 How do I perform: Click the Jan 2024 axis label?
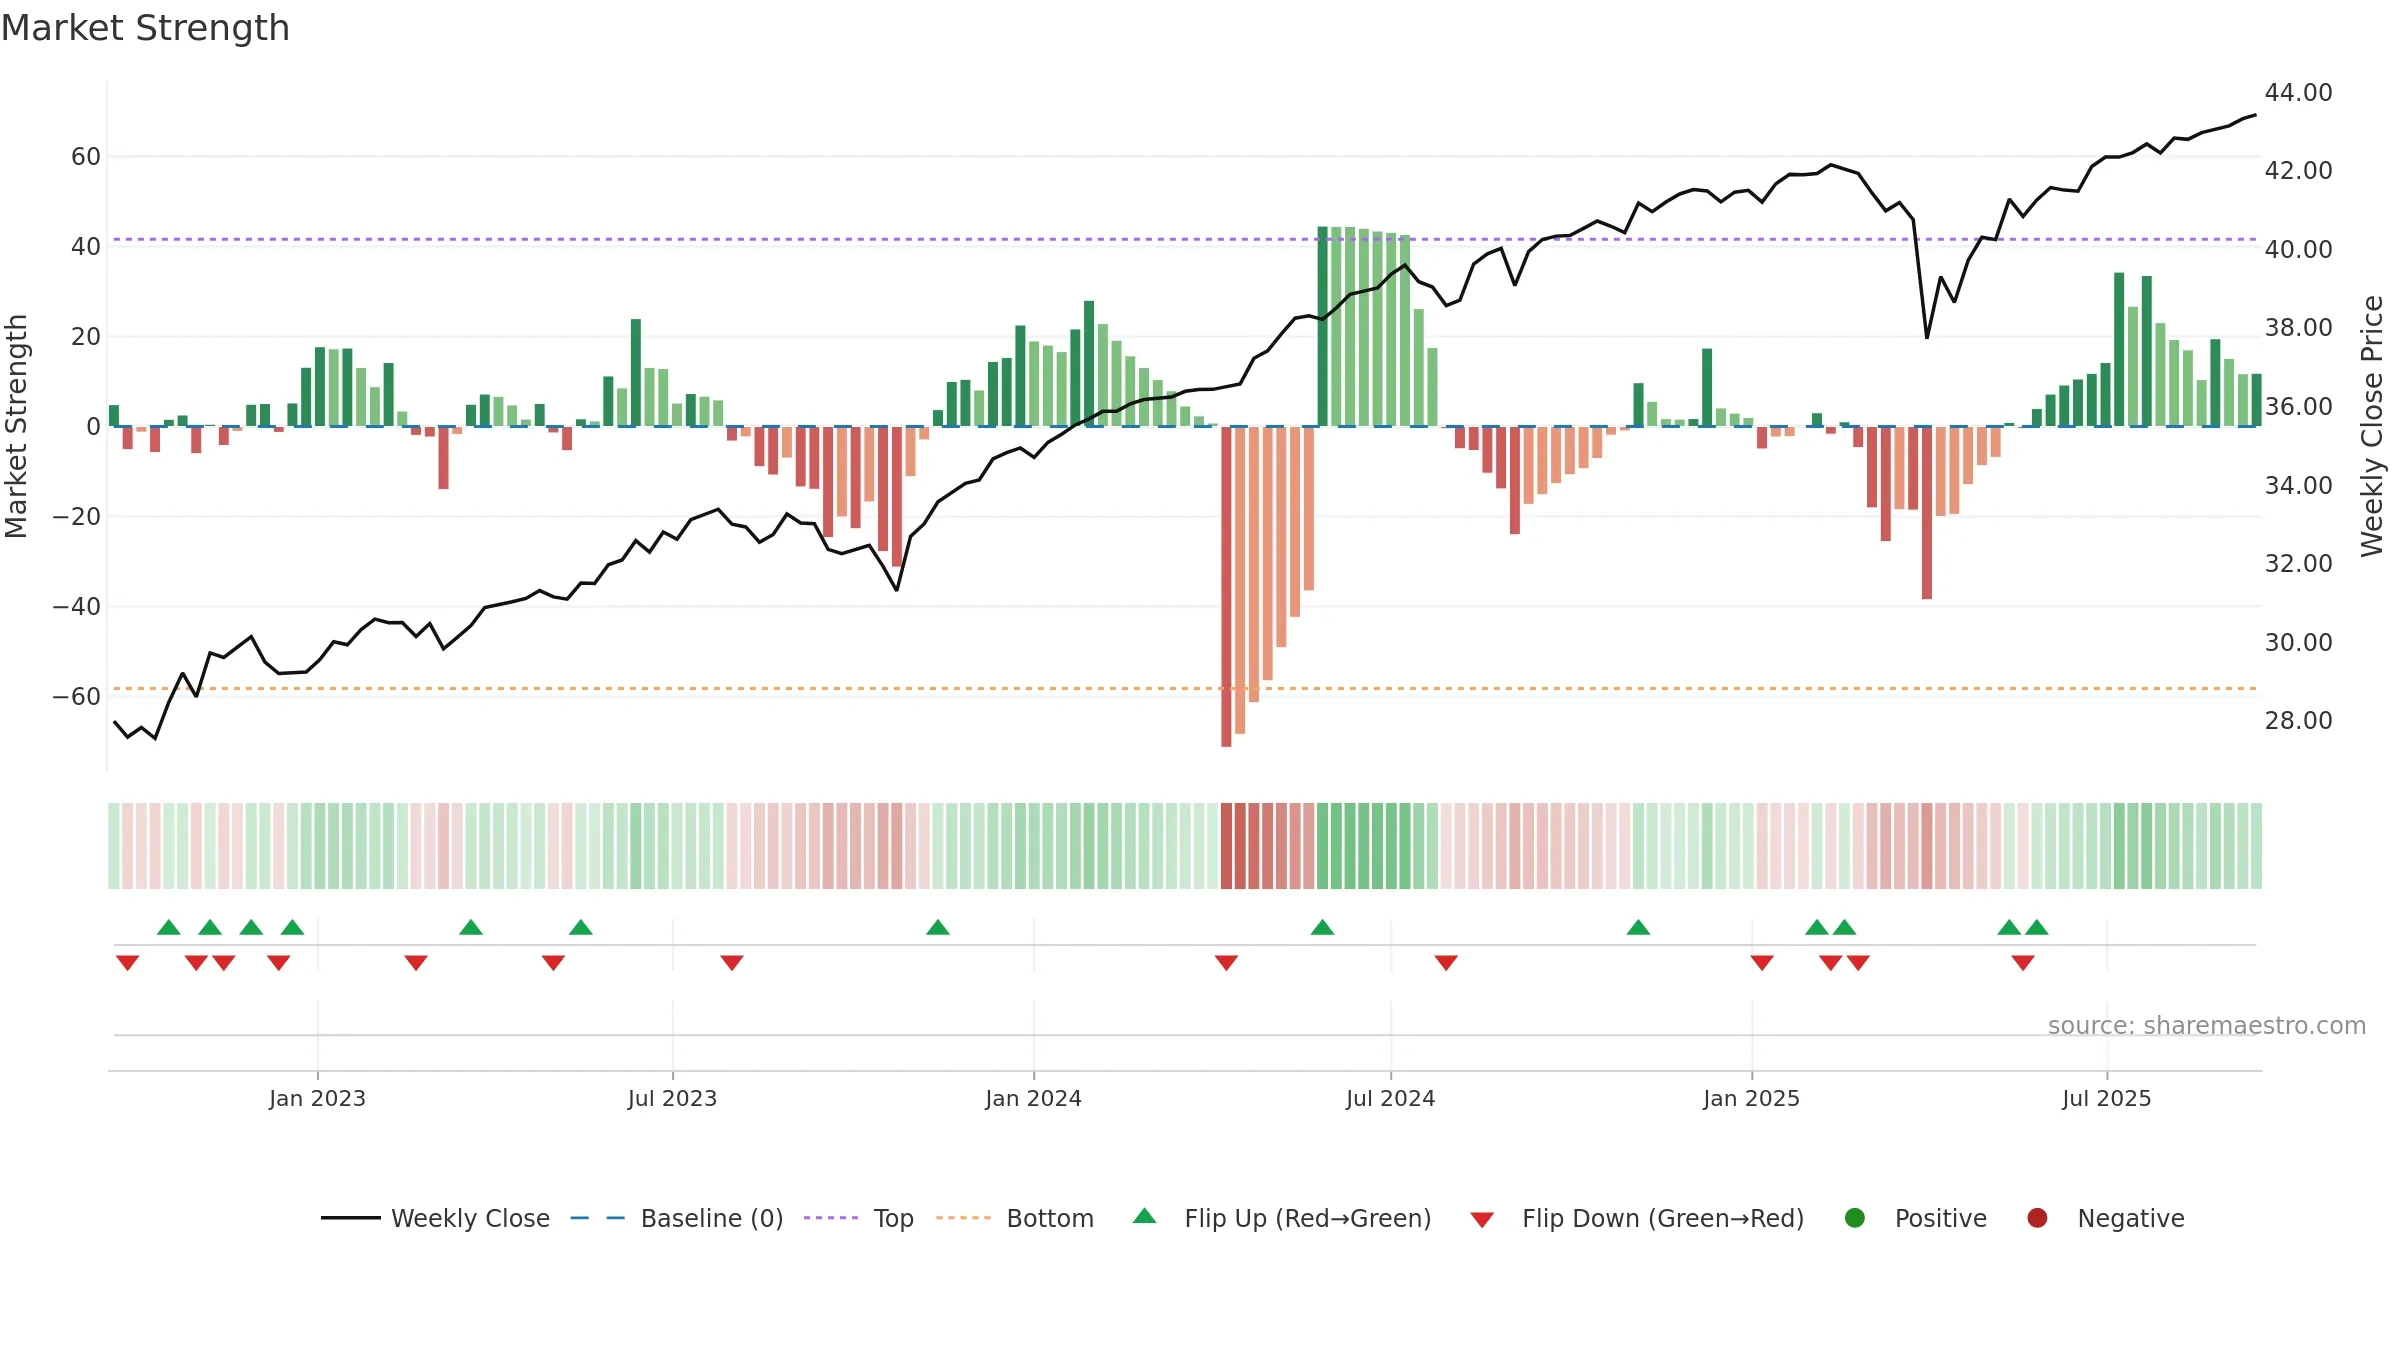pyautogui.click(x=1033, y=1098)
